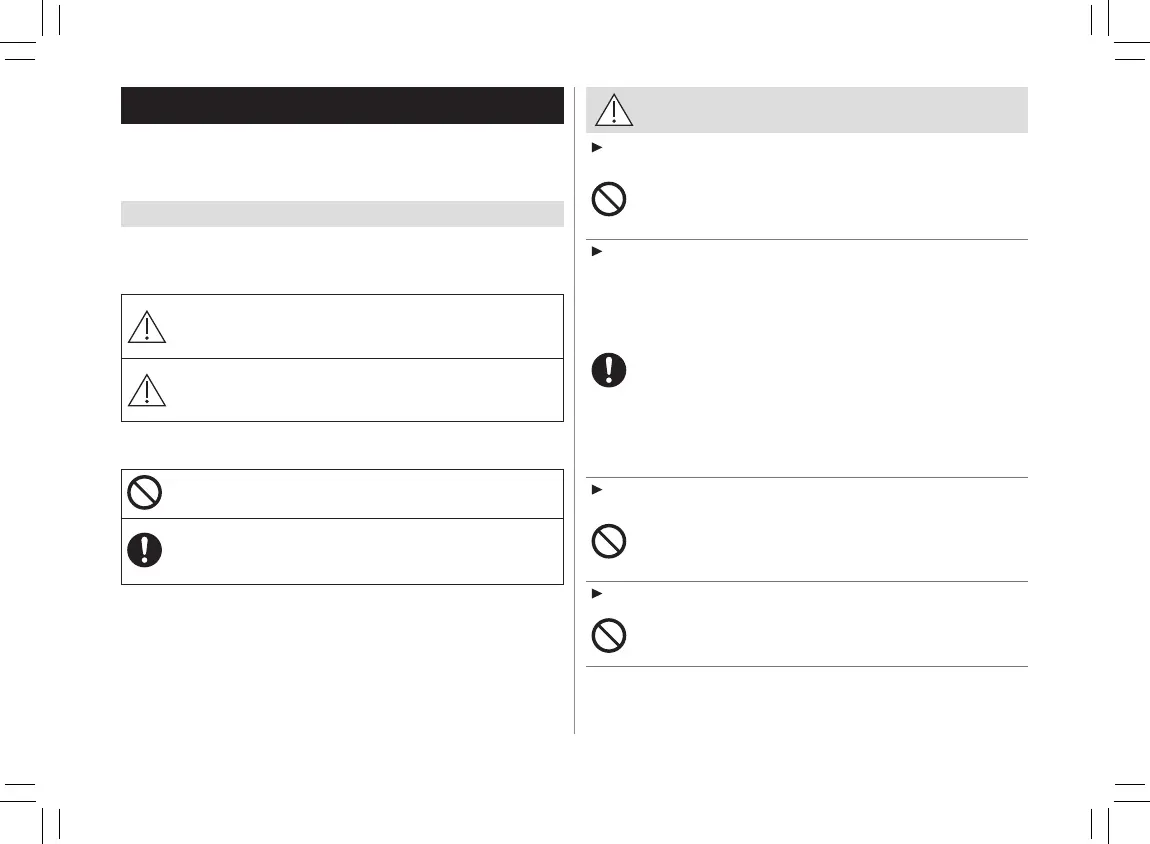Click the black exclamation circle in the right column
Screen dimensions: 1150x844
pyautogui.click(x=609, y=372)
